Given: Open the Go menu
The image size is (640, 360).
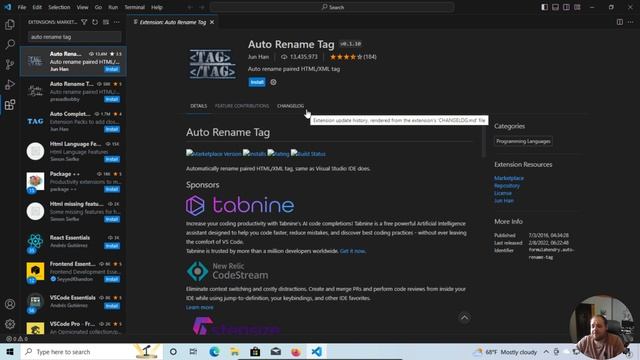Looking at the screenshot, I should pos(98,7).
